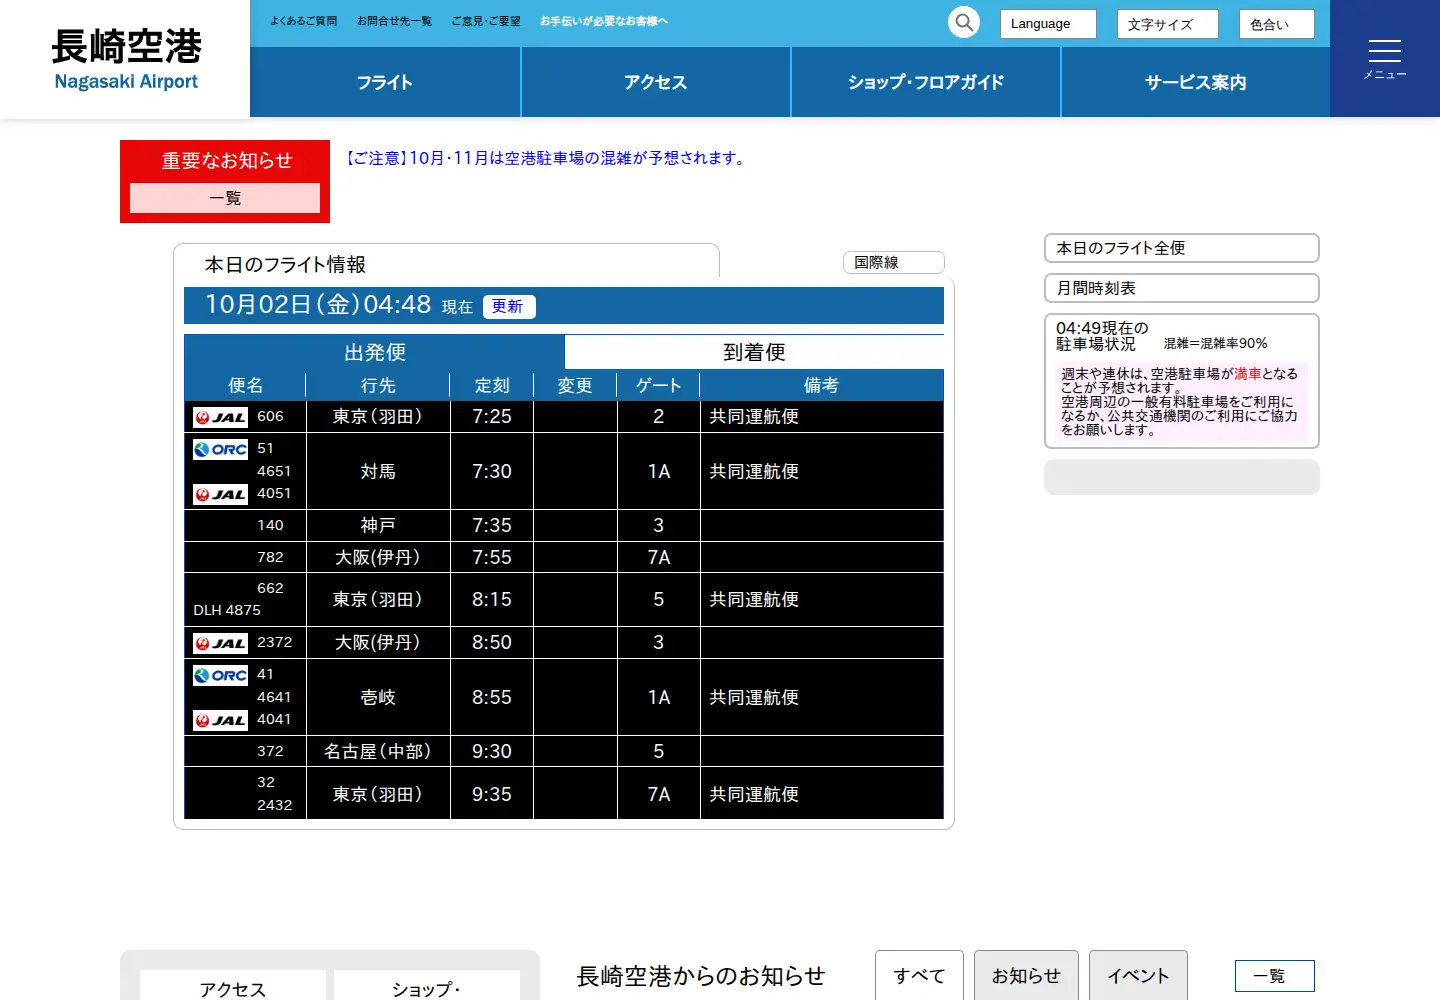The width and height of the screenshot is (1440, 1000).
Task: Click the 備考 column header
Action: coord(821,385)
